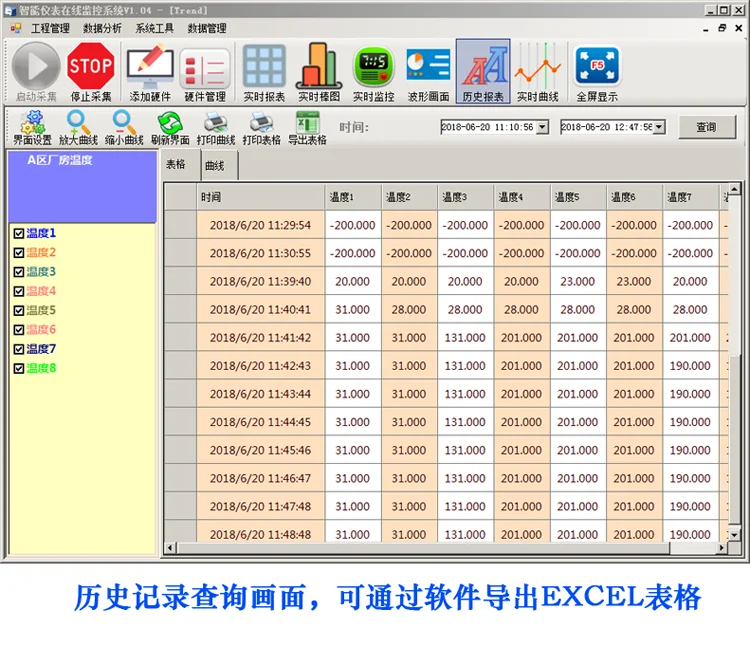Switch to the 表格 tab
This screenshot has width=750, height=665.
click(x=179, y=164)
